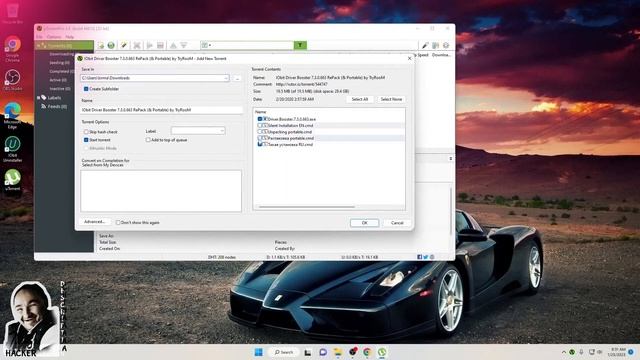Select Seeding category in the sidebar
This screenshot has width=640, height=360.
point(60,62)
